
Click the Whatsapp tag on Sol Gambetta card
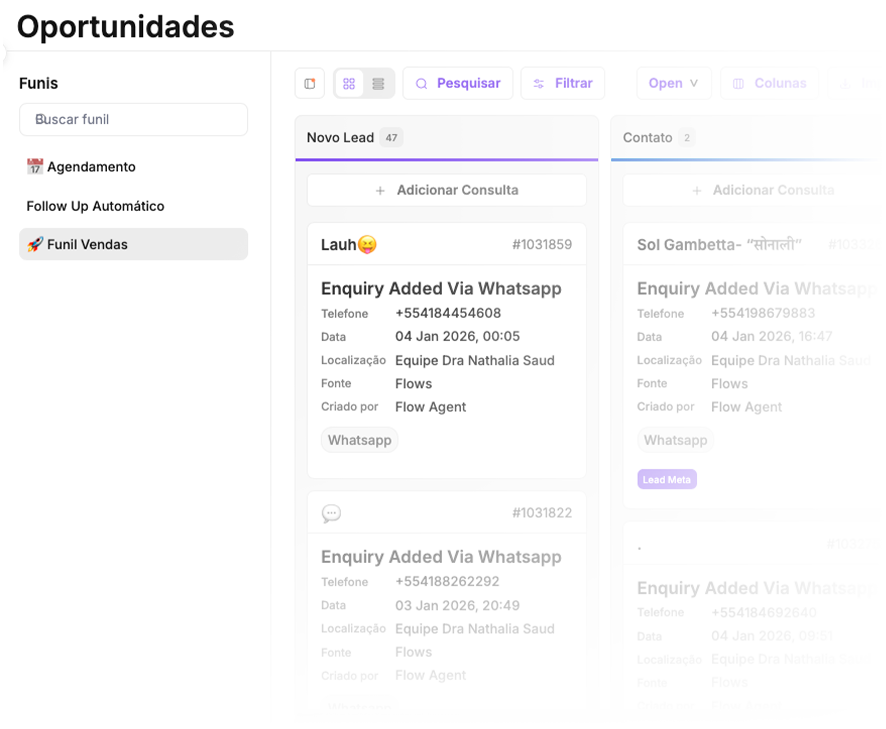(676, 440)
